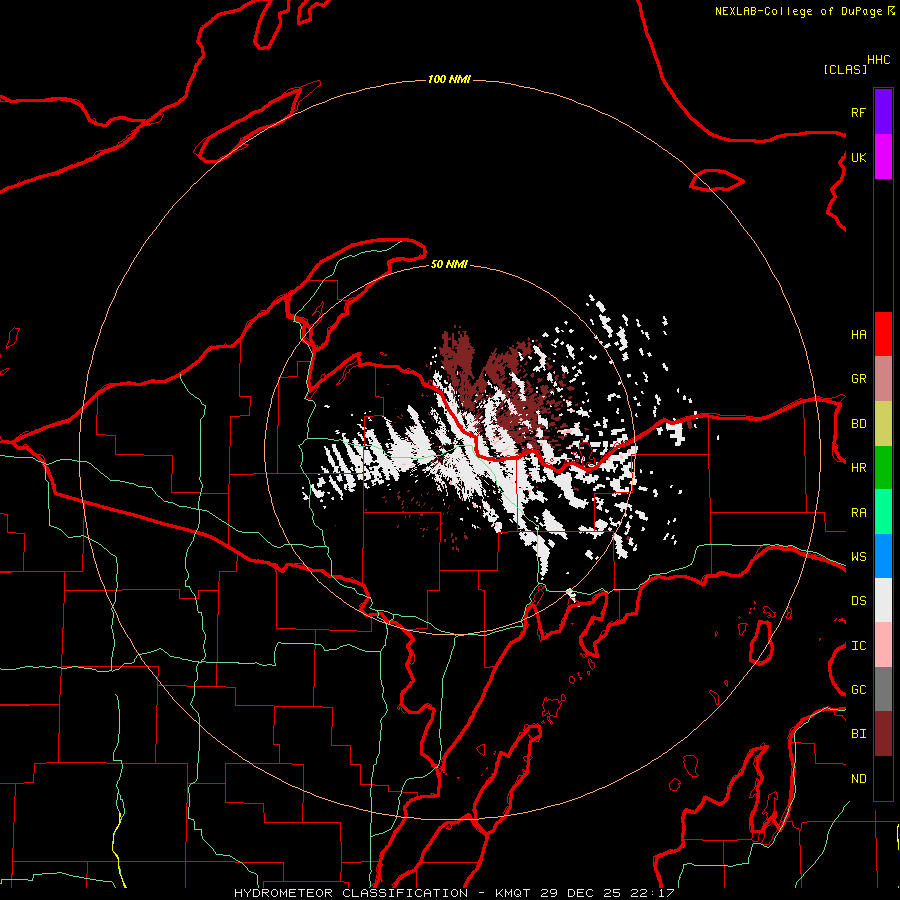900x900 pixels.
Task: Click the 100 NMI range ring label
Action: click(x=449, y=79)
